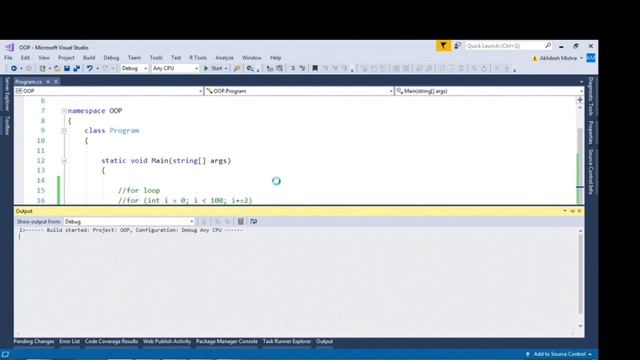The image size is (640, 360).
Task: Open the Output panel window position dropdown
Action: (x=565, y=211)
